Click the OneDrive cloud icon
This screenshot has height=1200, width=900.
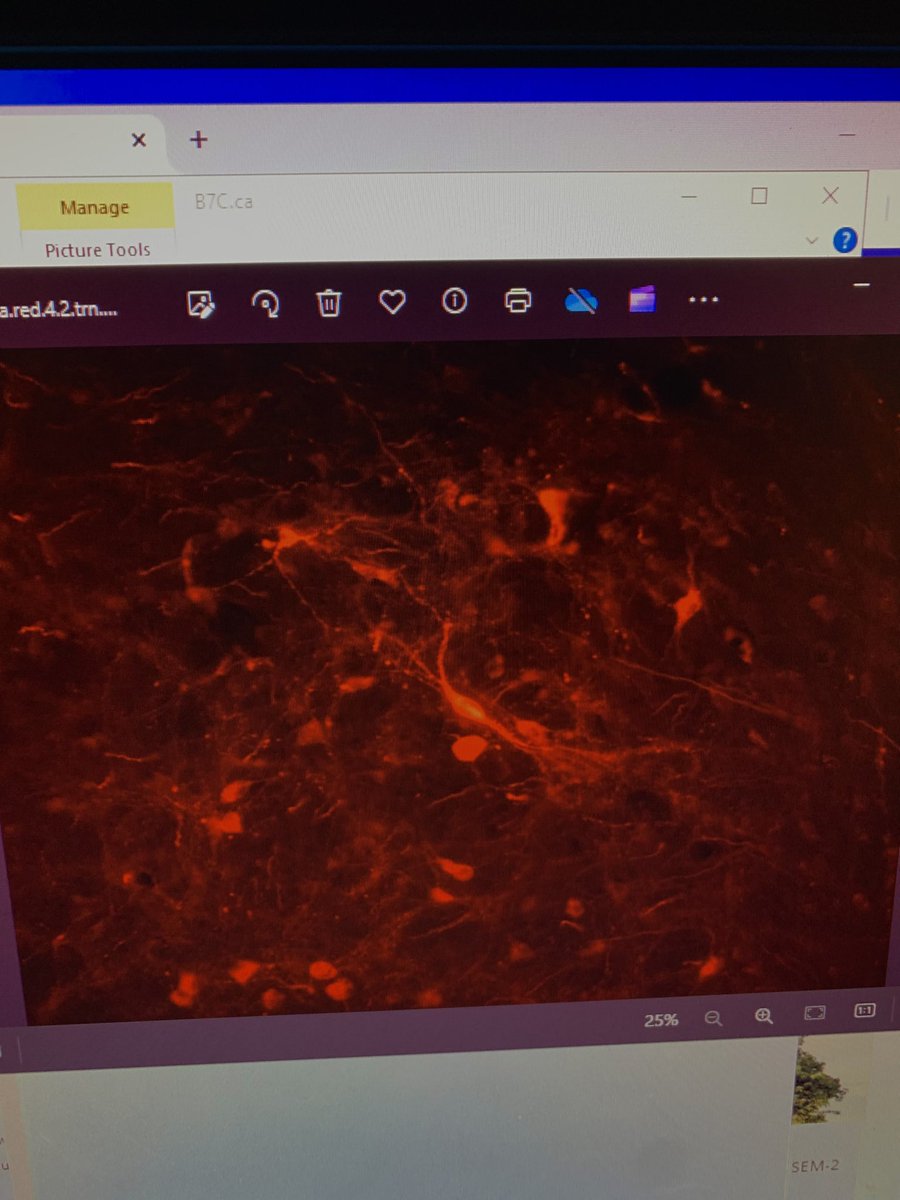pyautogui.click(x=581, y=299)
